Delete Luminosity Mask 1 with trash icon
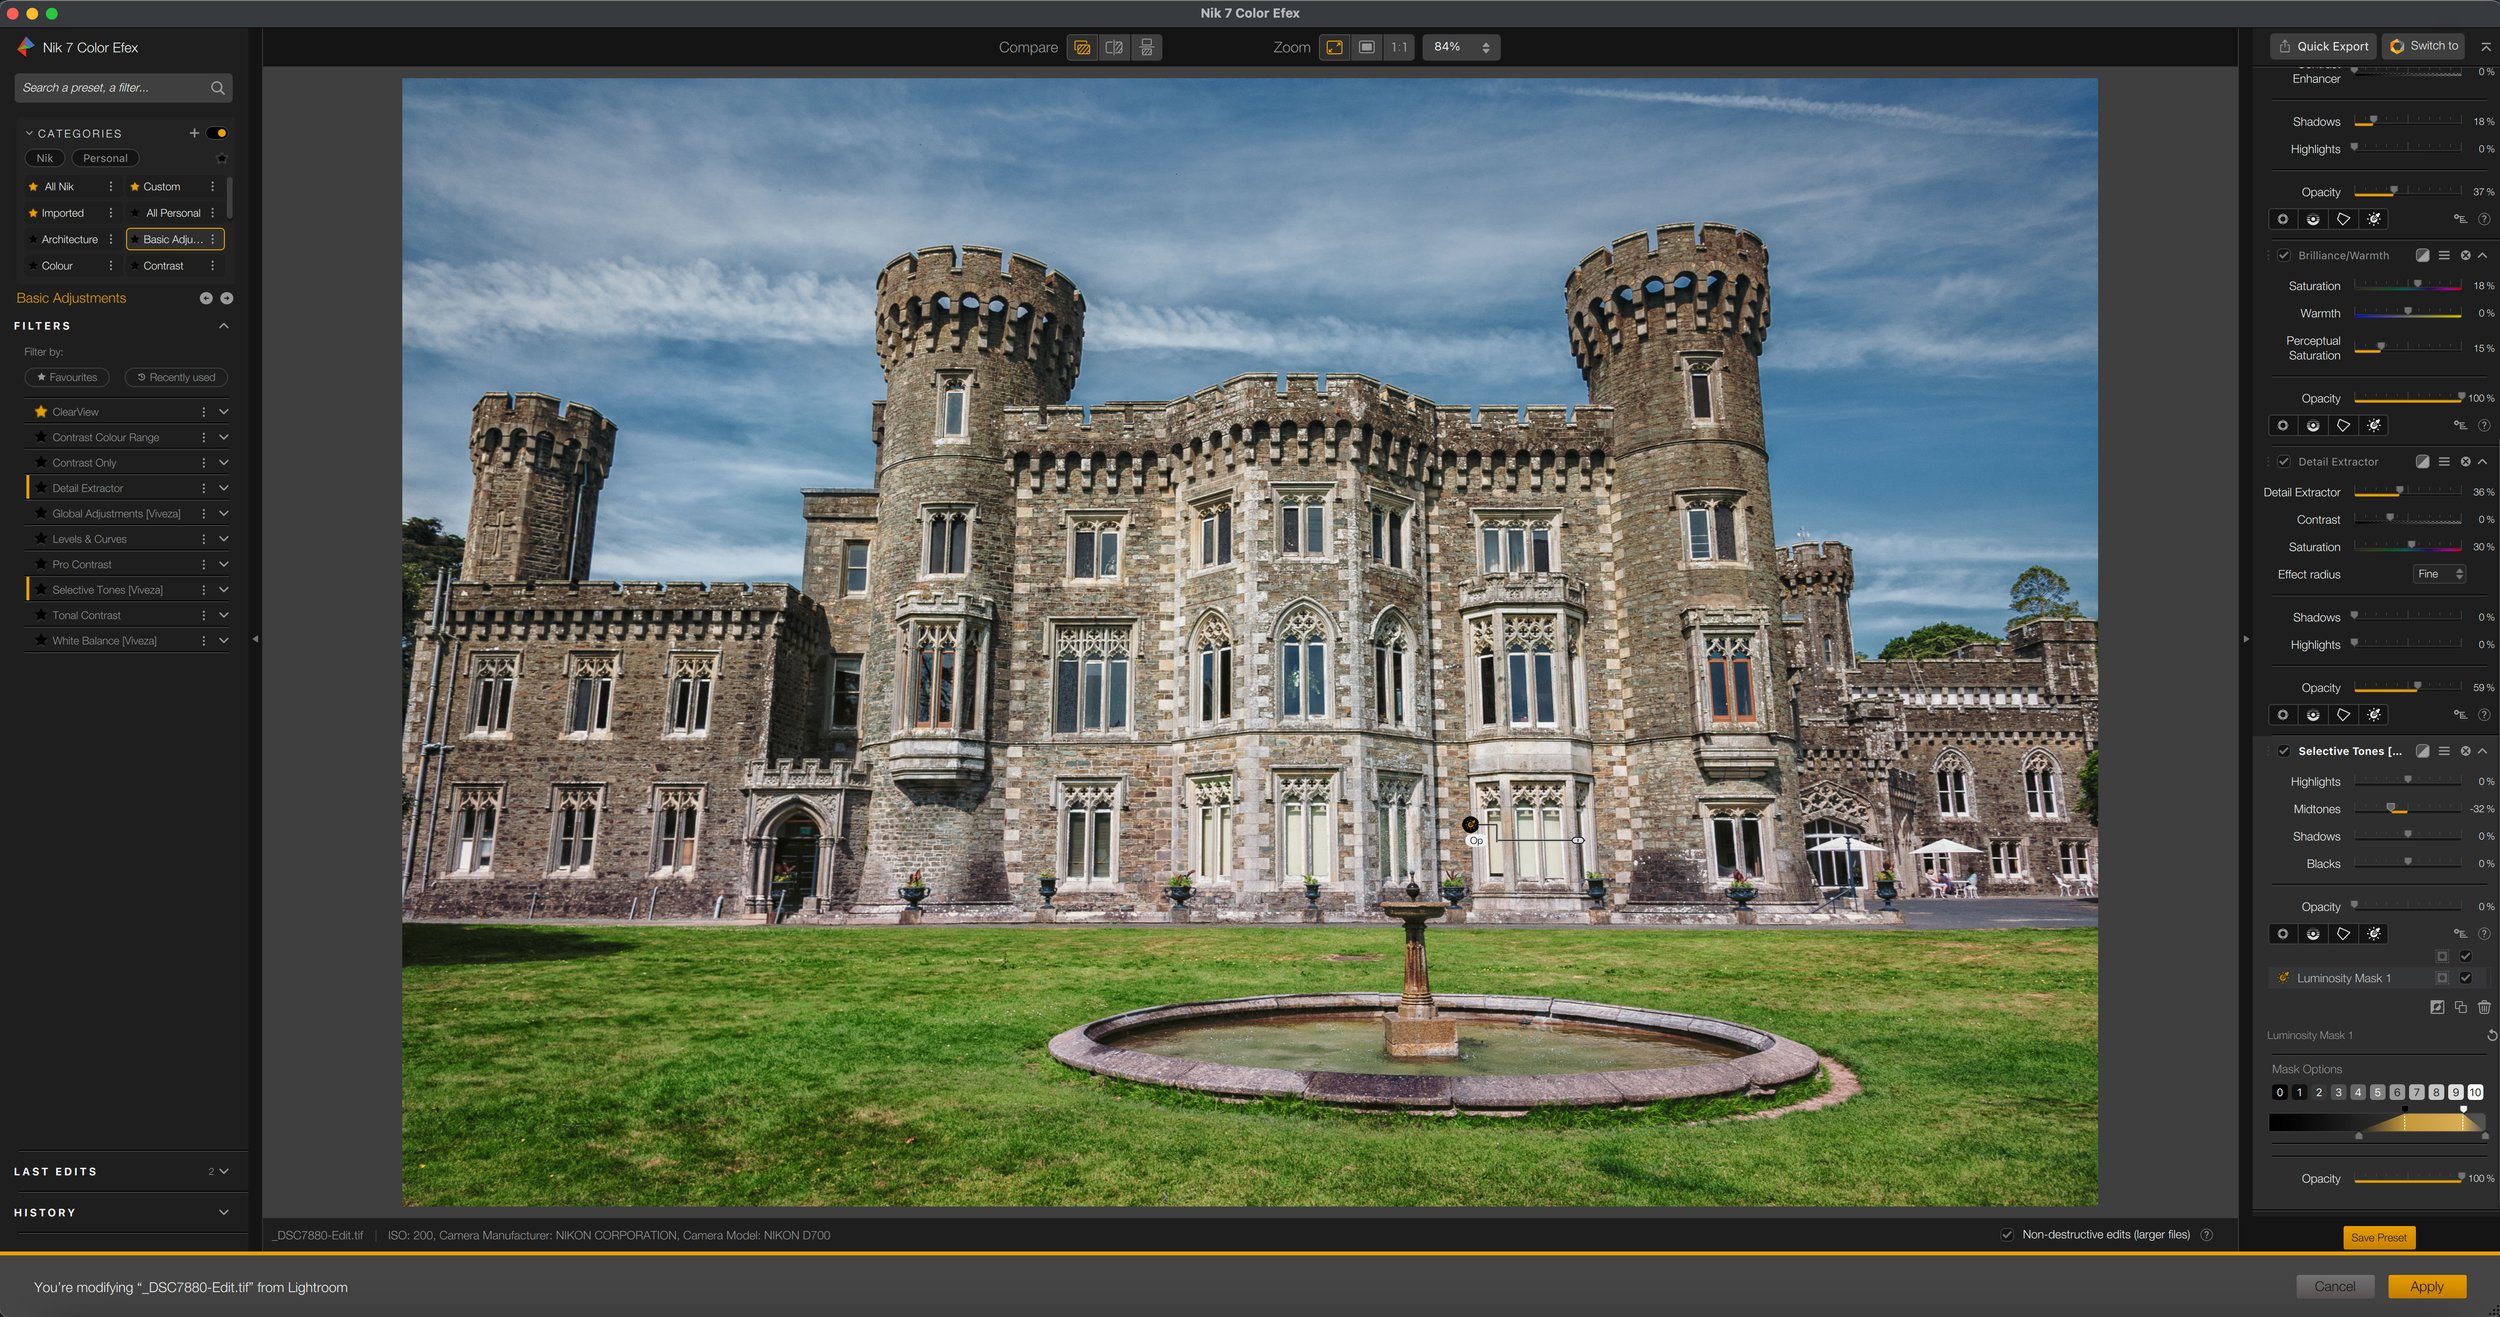 point(2484,1007)
